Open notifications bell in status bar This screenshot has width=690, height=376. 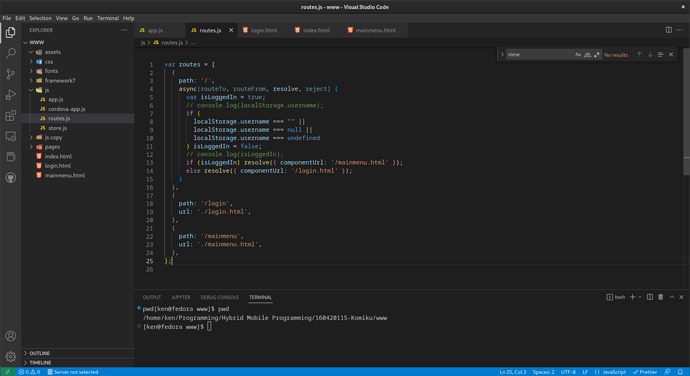pos(680,372)
